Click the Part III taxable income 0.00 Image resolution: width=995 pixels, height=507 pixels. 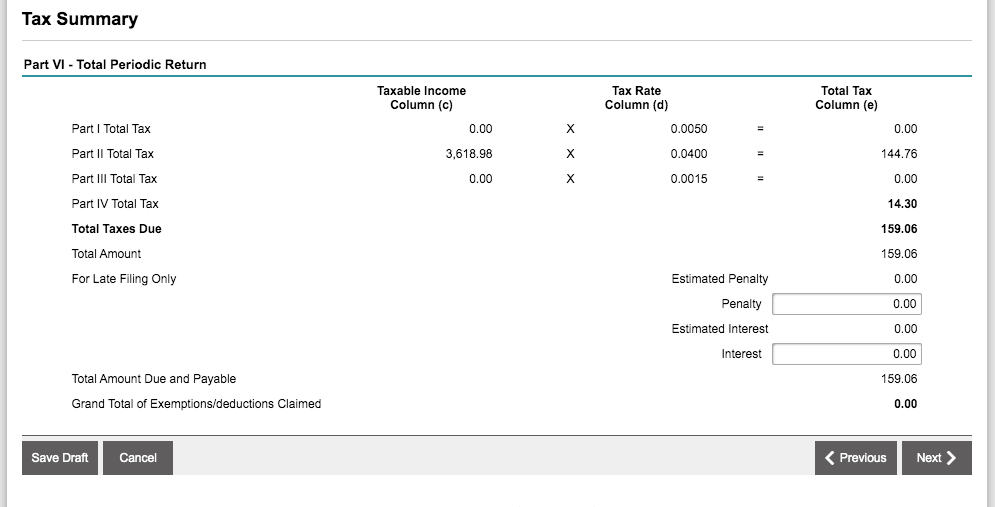pos(480,179)
